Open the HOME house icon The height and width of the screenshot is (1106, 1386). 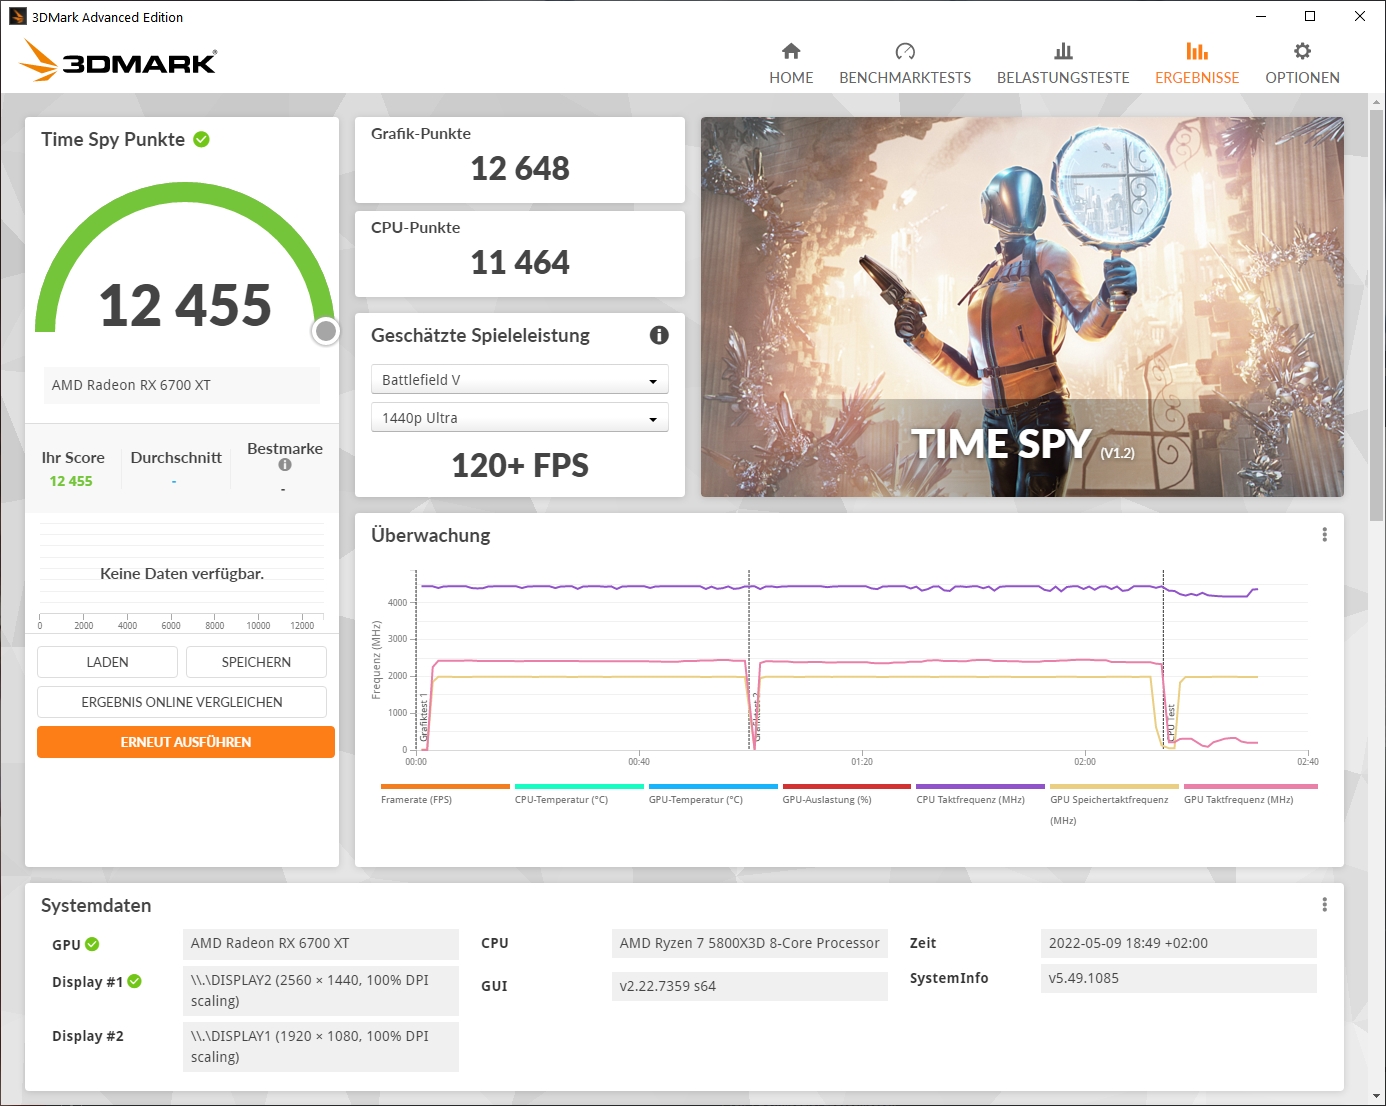point(791,50)
